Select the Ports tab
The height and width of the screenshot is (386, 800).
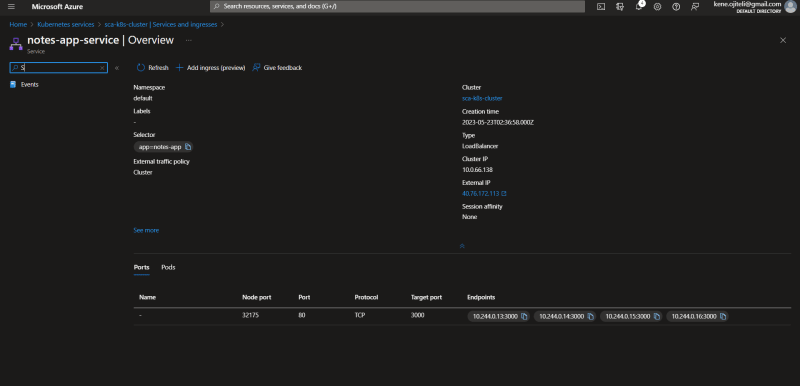pos(141,267)
